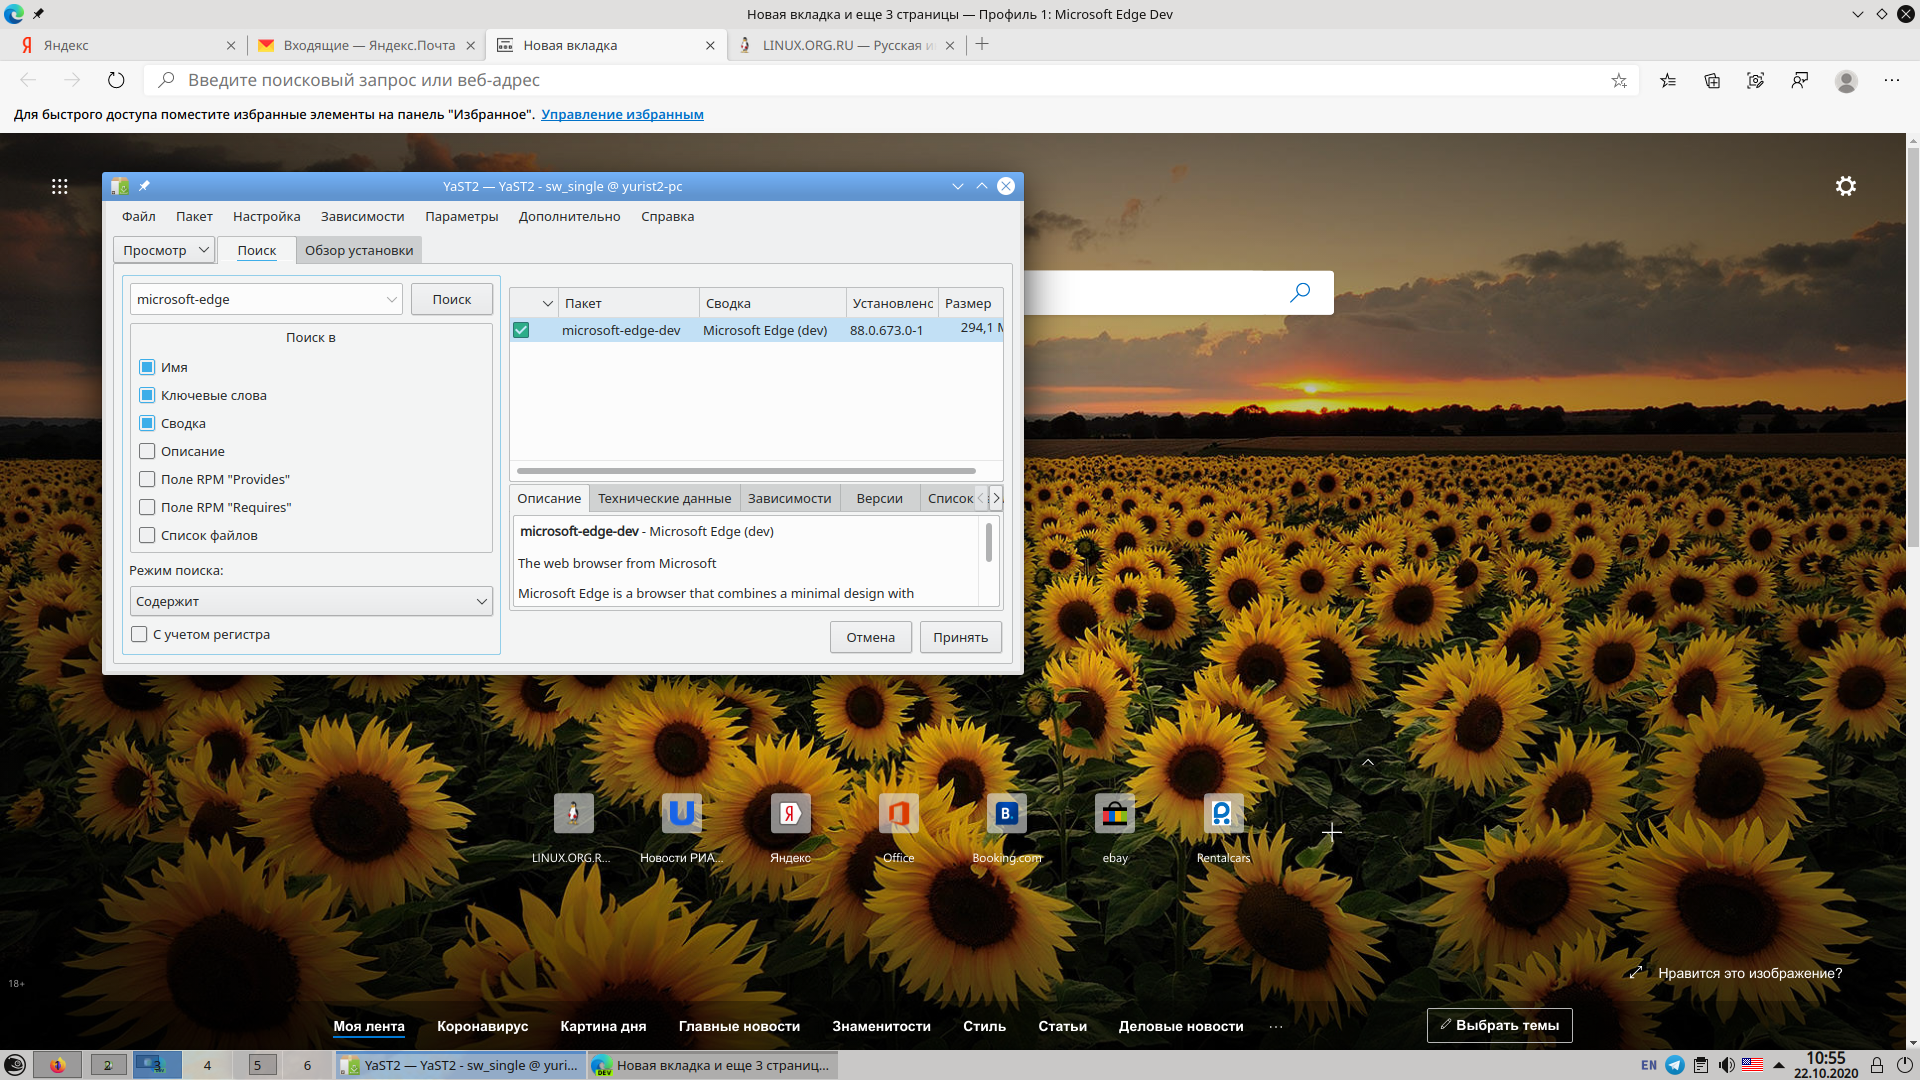Open a new browser tab with plus
This screenshot has width=1920, height=1080.
tap(982, 44)
